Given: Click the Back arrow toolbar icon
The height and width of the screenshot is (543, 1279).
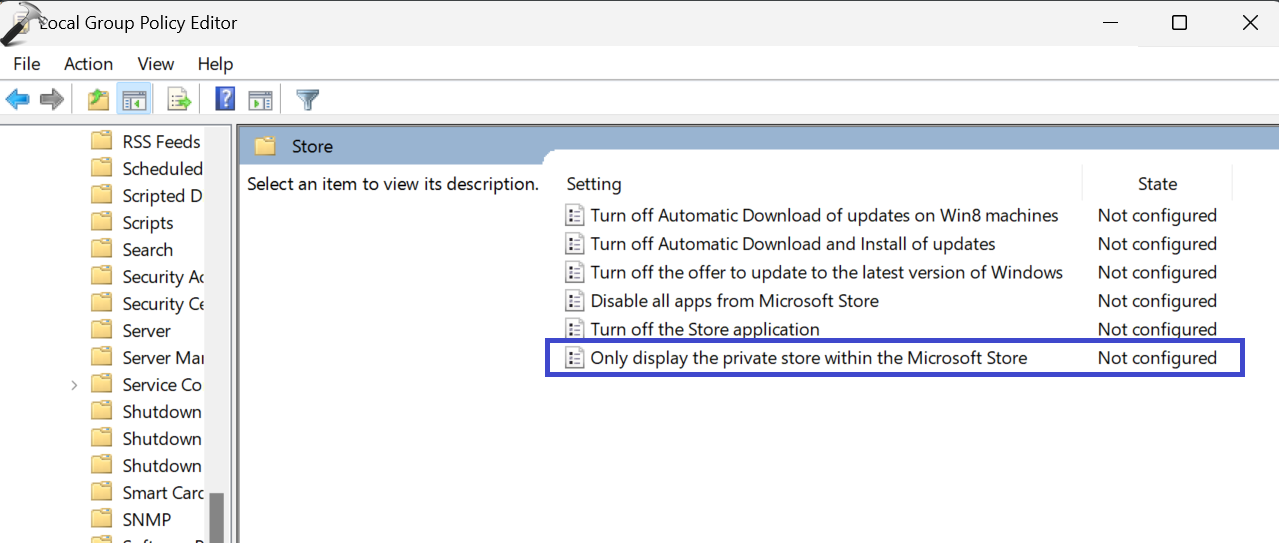Looking at the screenshot, I should pos(18,99).
